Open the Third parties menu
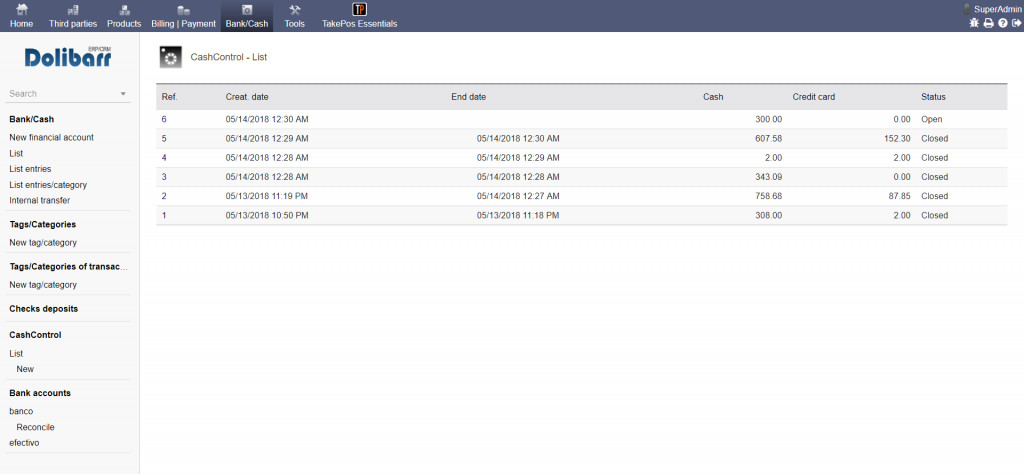 pos(73,16)
